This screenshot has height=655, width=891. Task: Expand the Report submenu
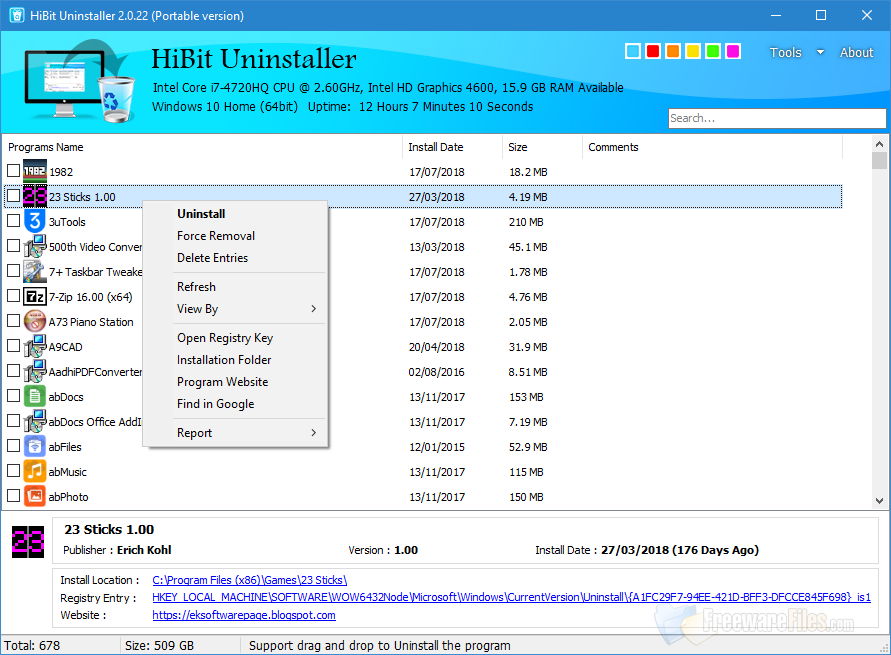194,432
